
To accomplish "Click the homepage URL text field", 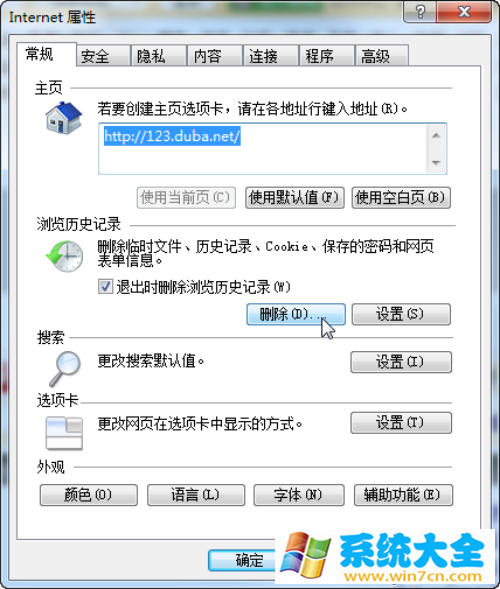I will click(x=262, y=149).
